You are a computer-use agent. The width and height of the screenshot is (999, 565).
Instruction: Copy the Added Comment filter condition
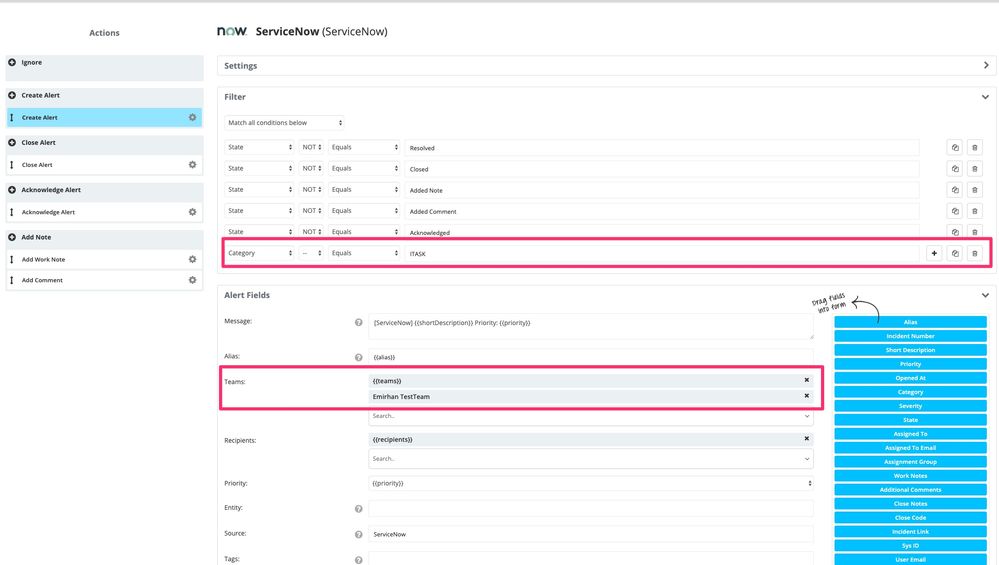(954, 210)
